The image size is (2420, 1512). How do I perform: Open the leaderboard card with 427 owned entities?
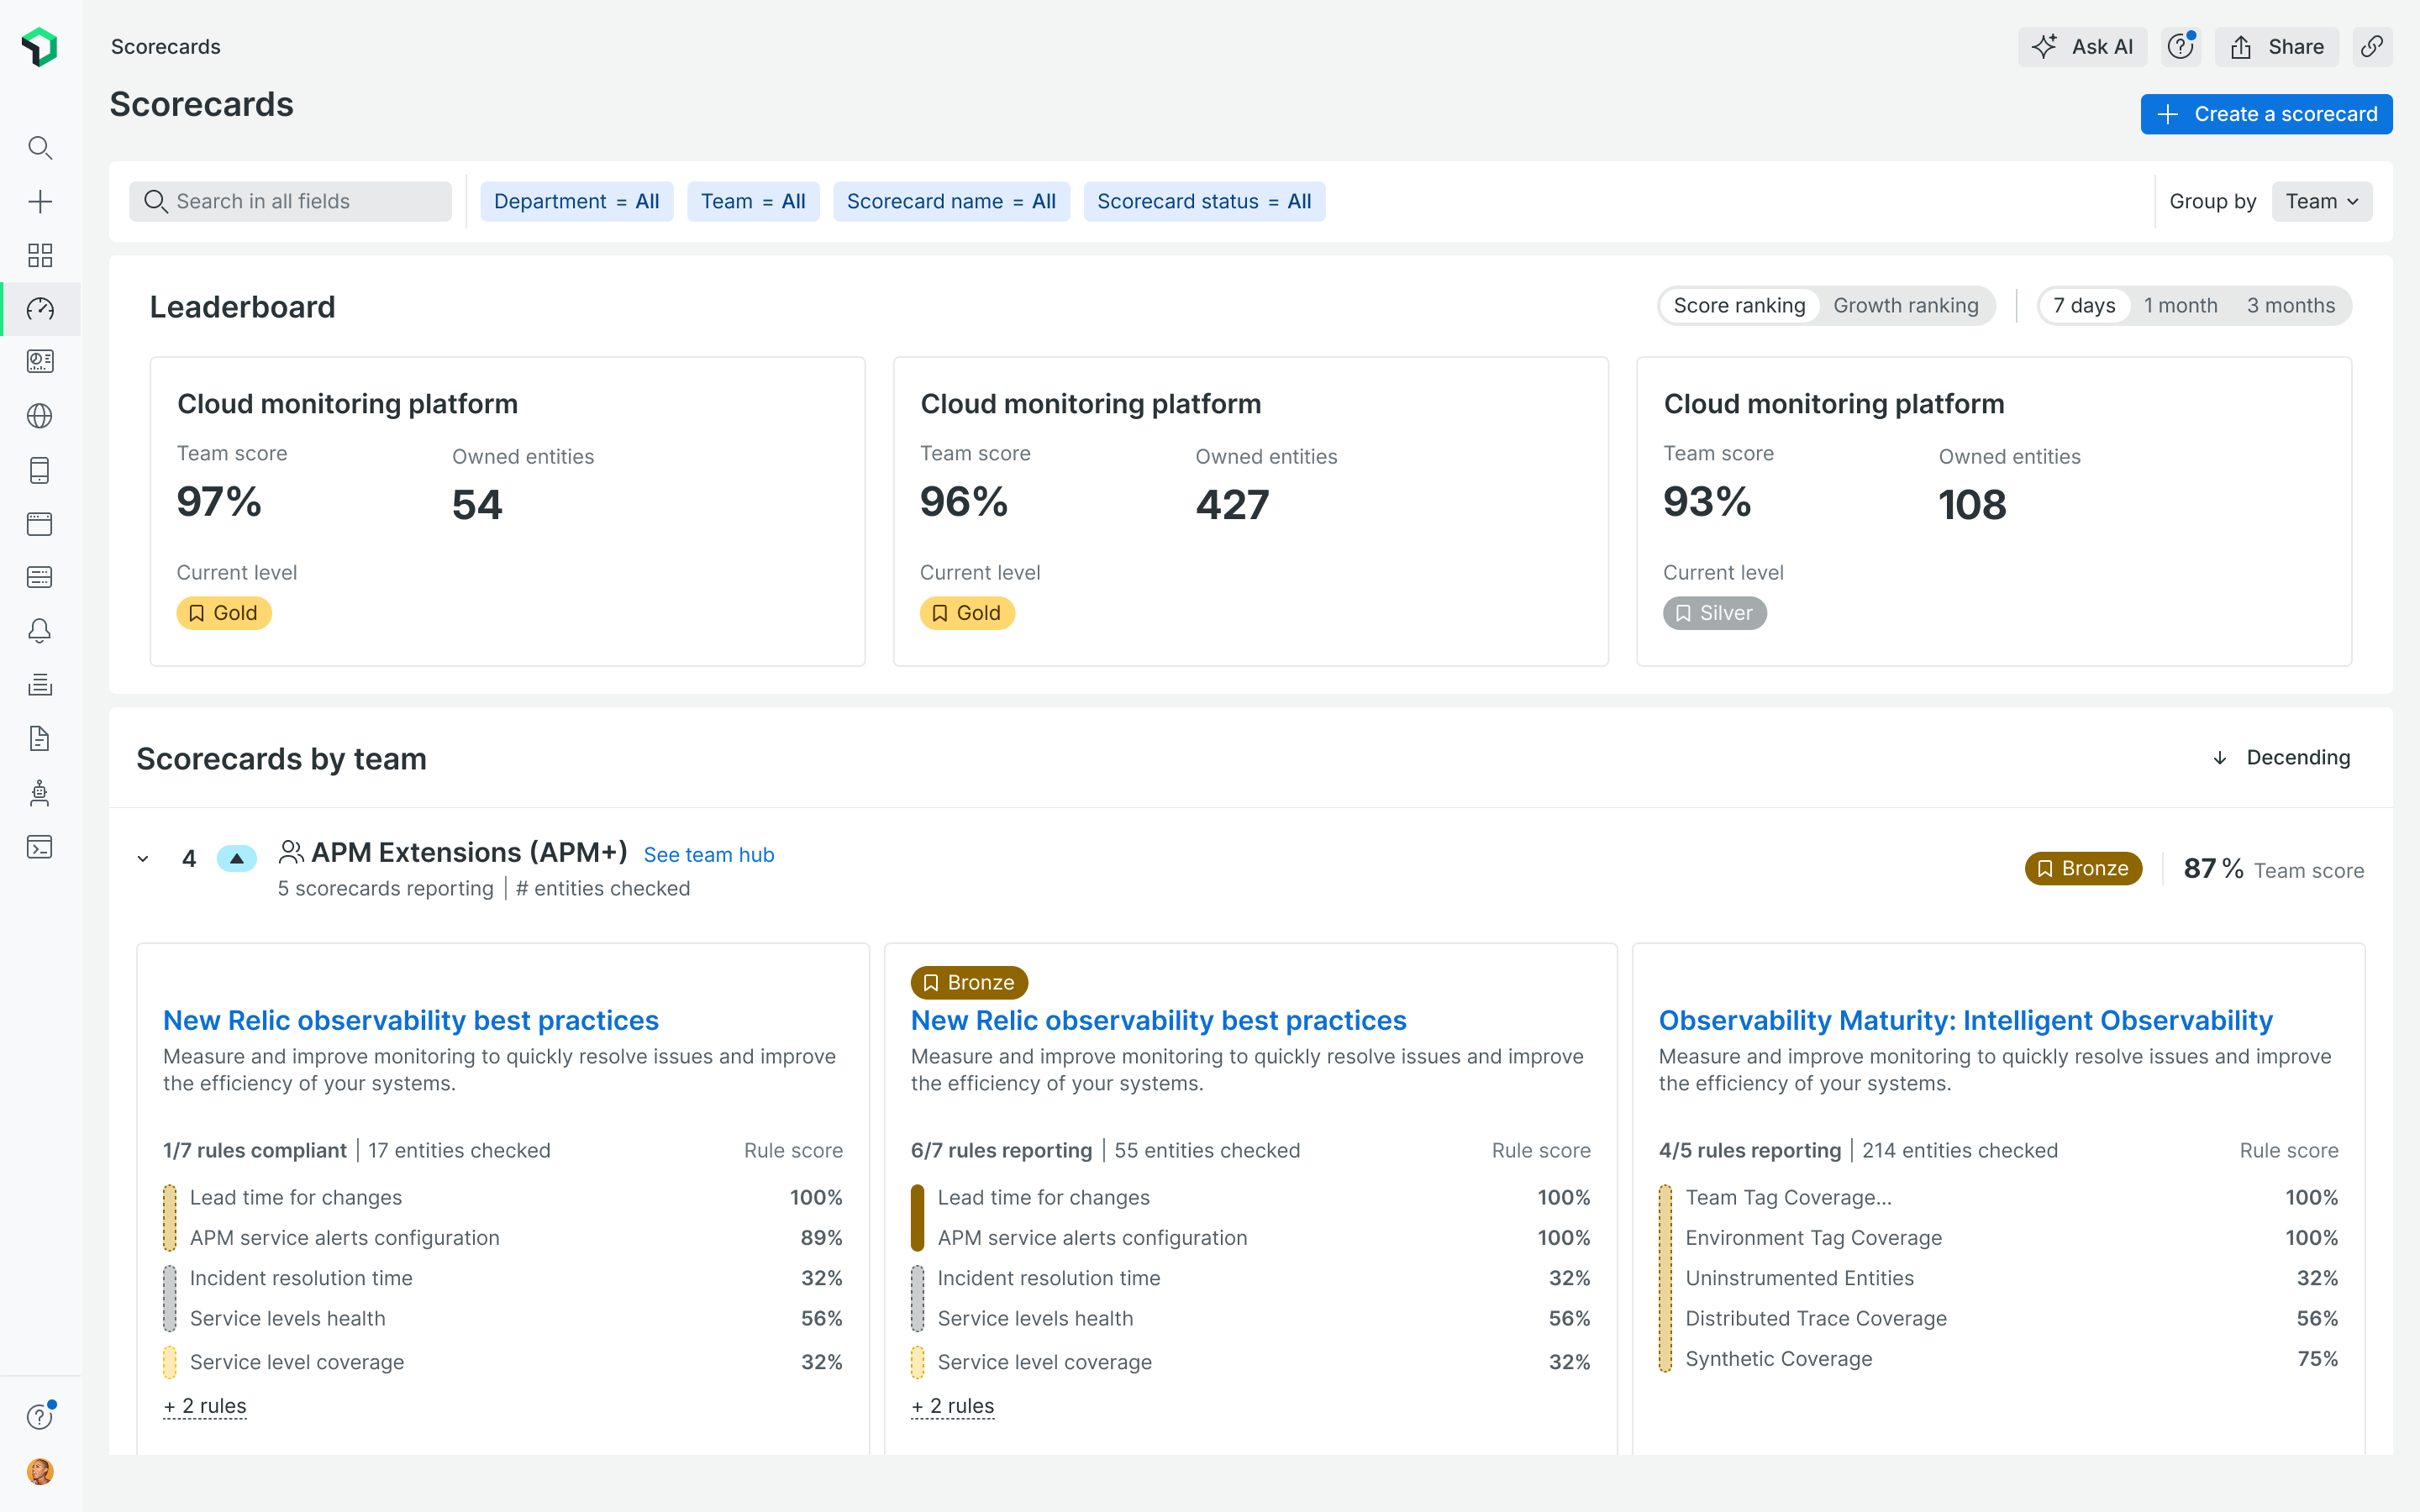point(1250,511)
